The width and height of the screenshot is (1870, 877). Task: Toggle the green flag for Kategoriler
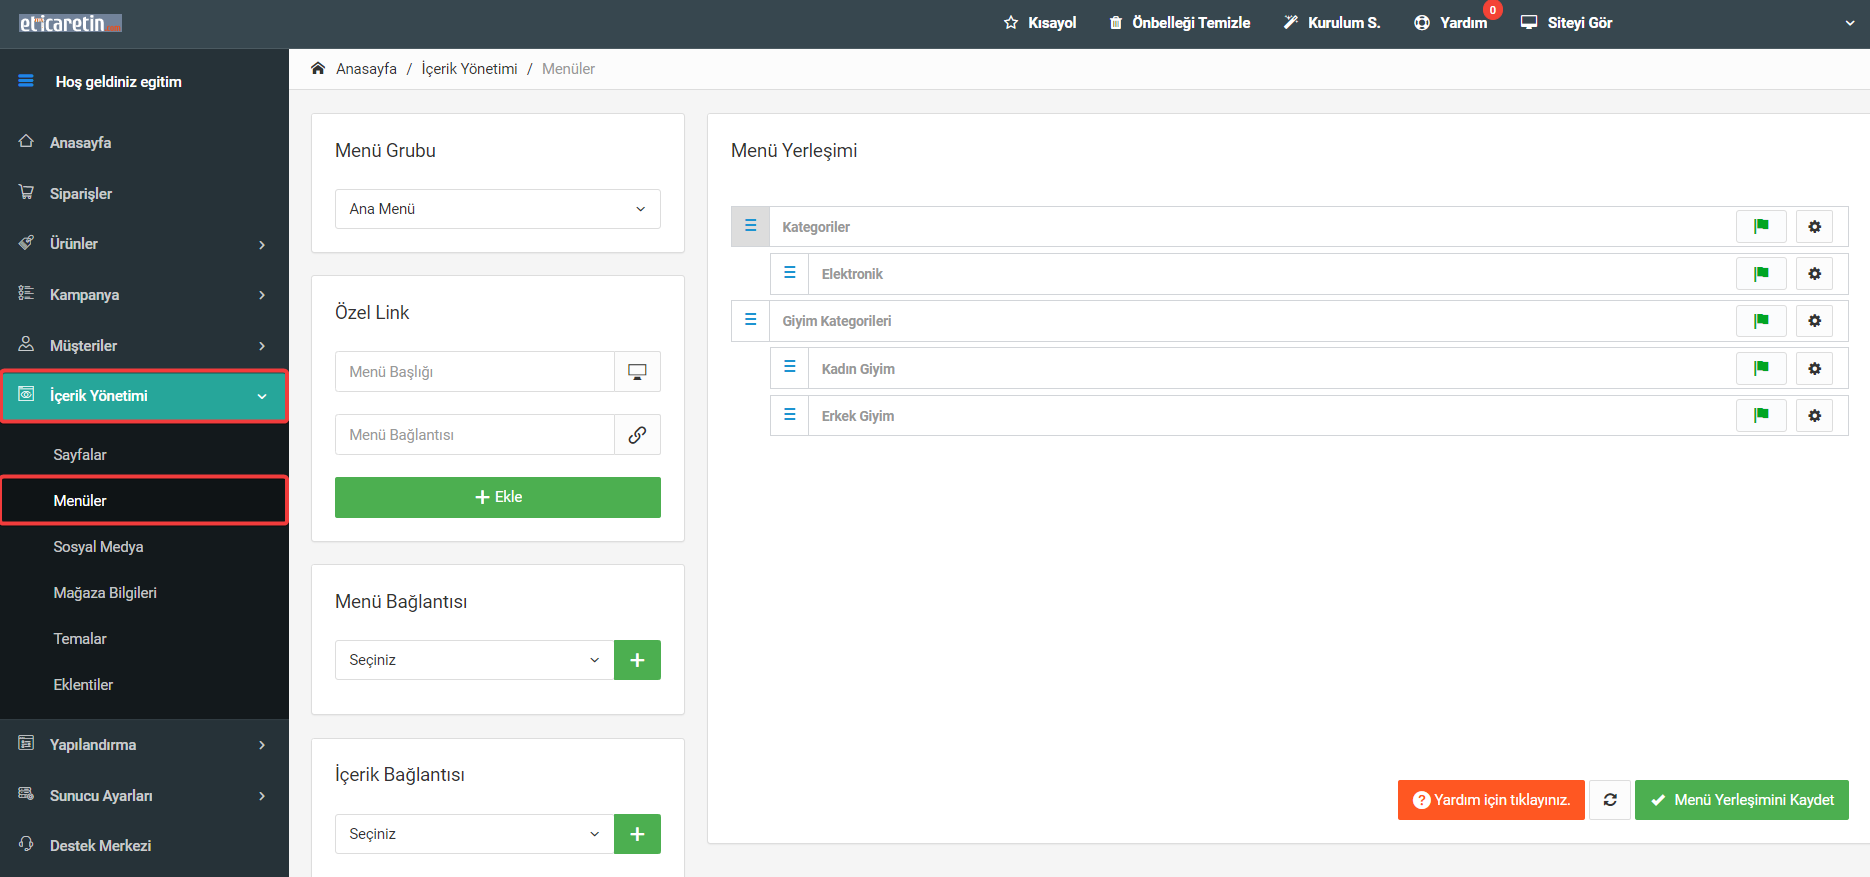[1761, 227]
